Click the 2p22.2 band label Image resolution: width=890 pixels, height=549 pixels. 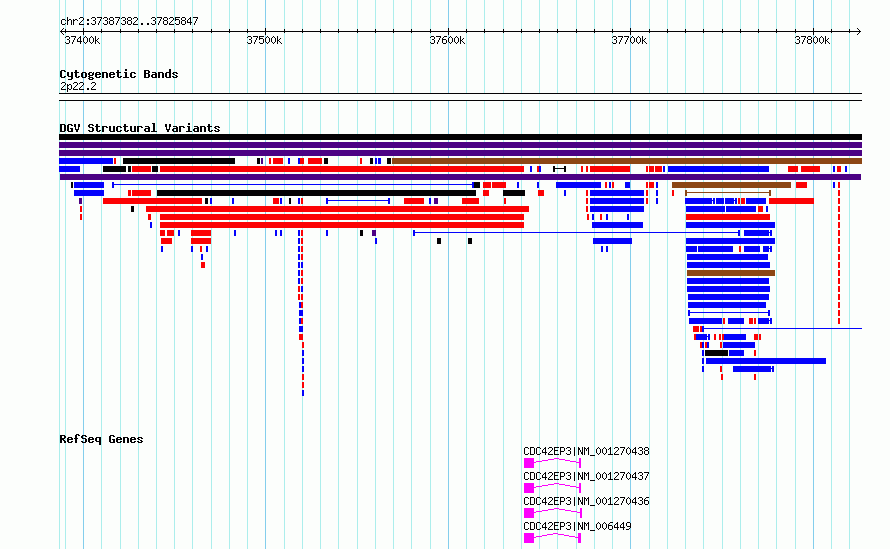[x=78, y=86]
